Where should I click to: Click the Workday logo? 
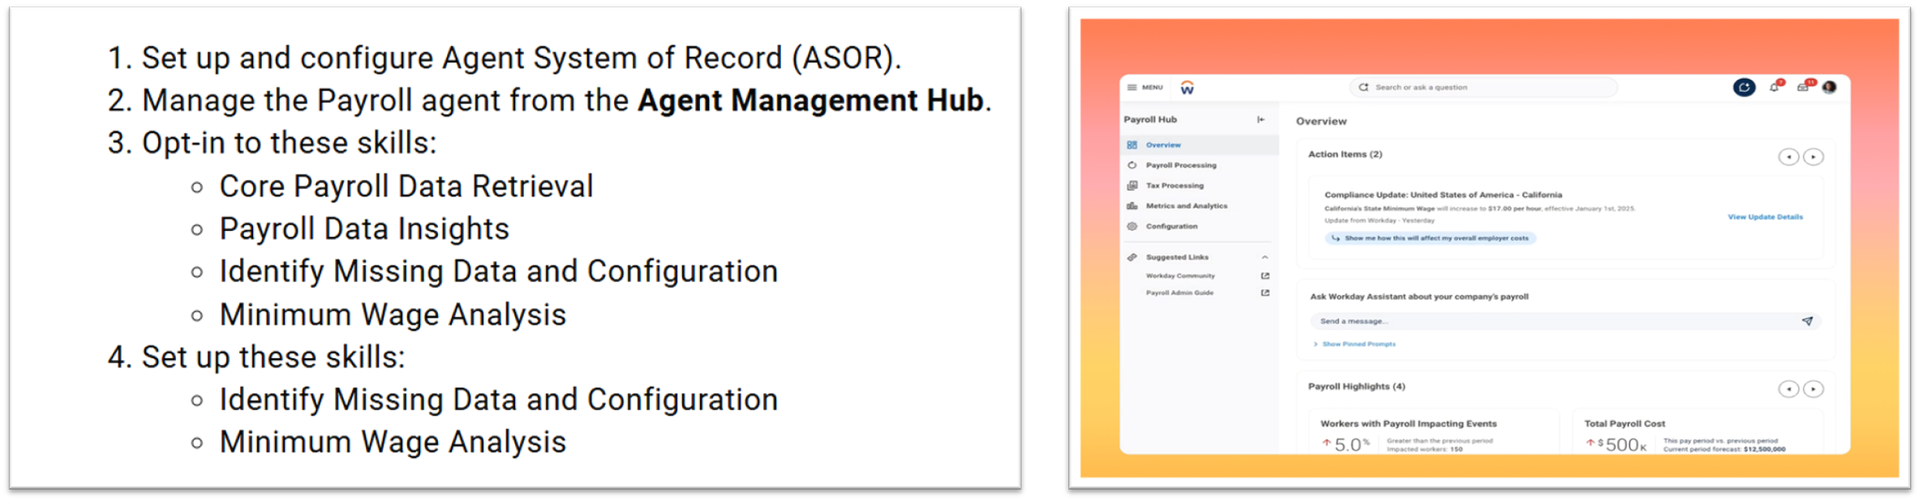coord(1187,88)
